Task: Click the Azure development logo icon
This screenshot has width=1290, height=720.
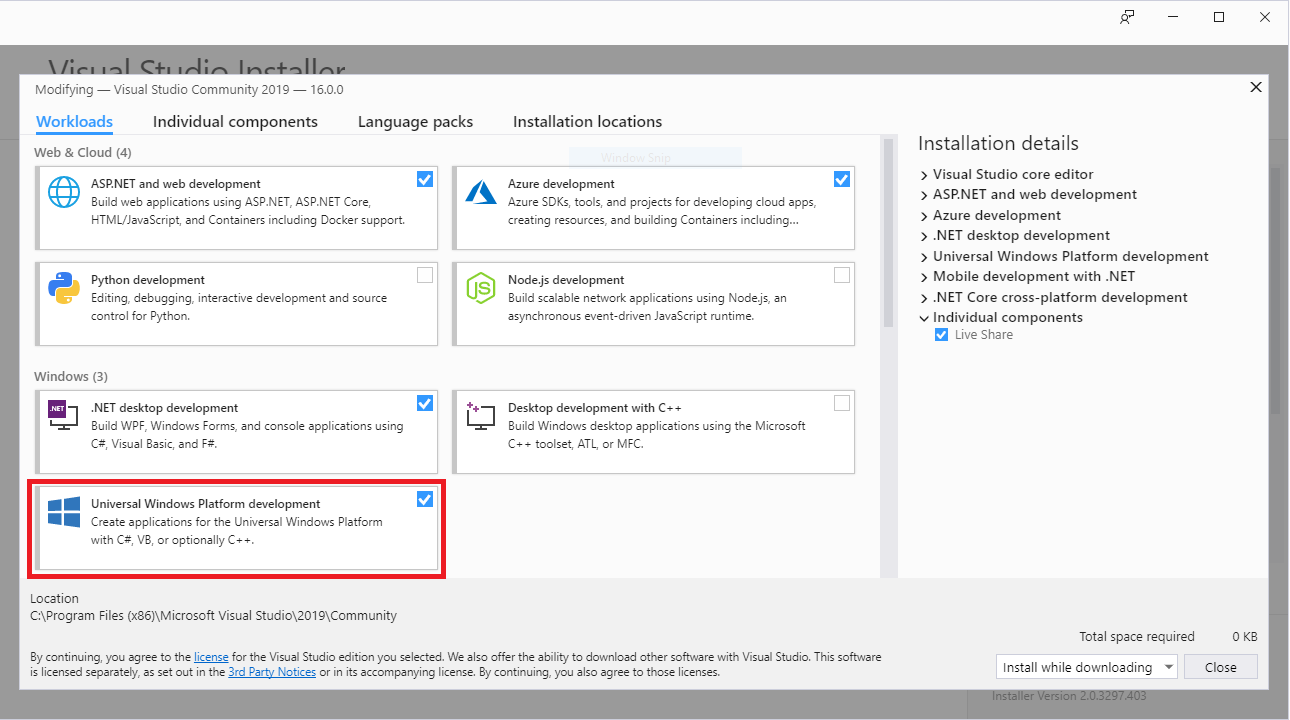Action: coord(481,191)
